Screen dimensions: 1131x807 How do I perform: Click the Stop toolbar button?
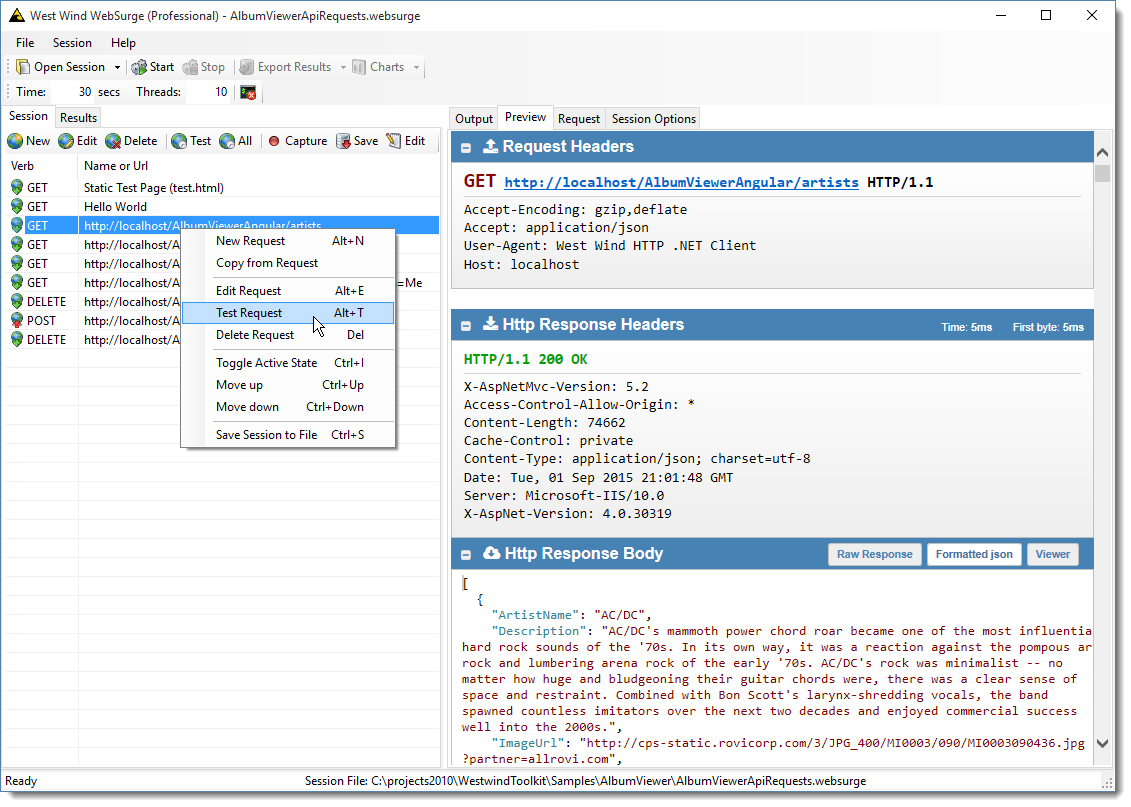tap(204, 67)
